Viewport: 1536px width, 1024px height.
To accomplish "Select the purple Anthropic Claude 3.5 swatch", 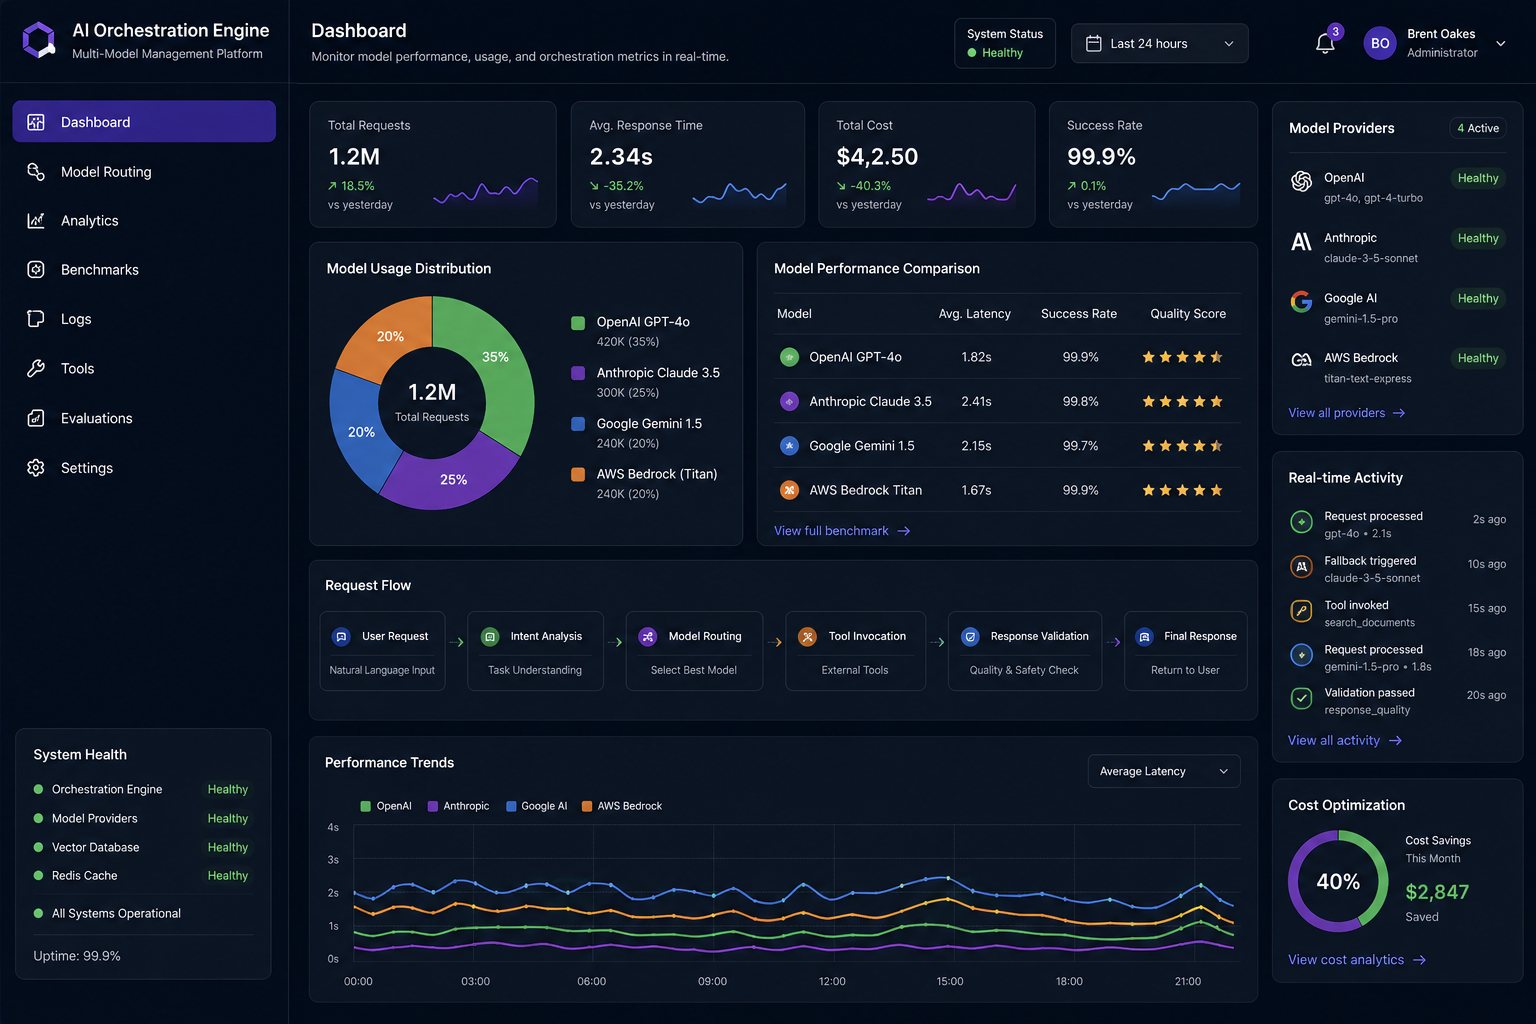I will 578,373.
